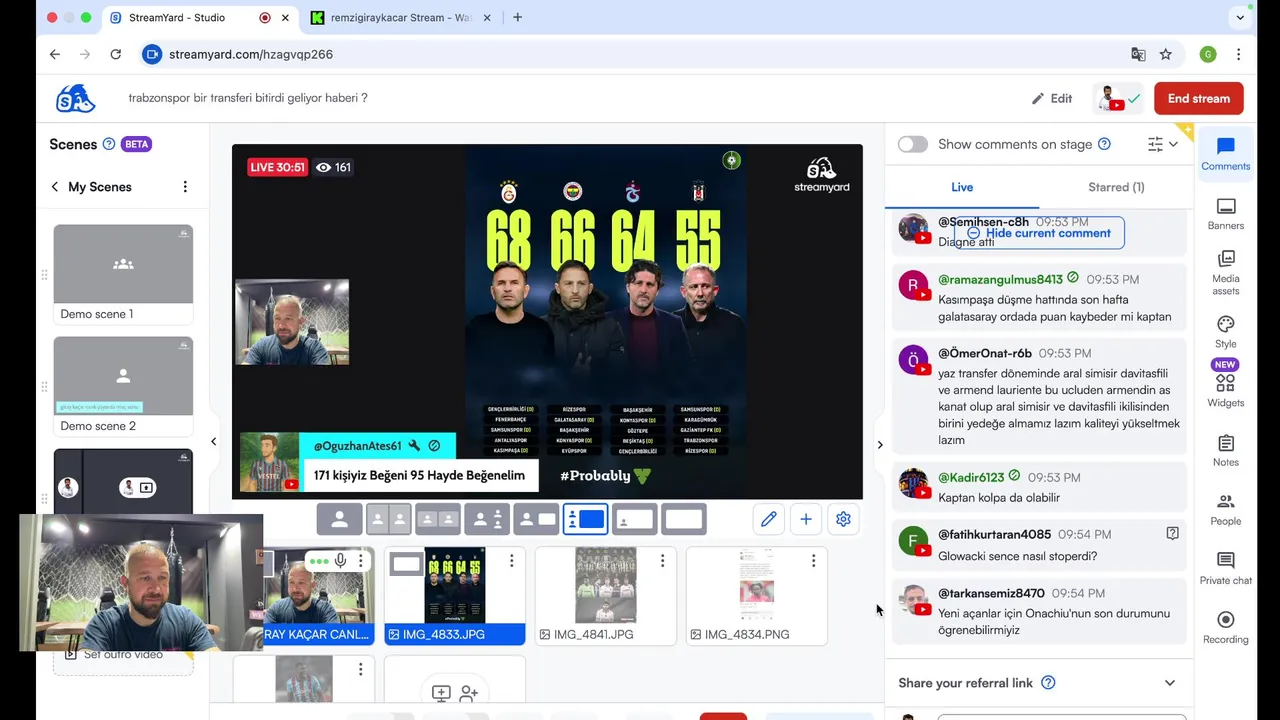Click Hide current comment button
The height and width of the screenshot is (720, 1280).
pos(1039,233)
